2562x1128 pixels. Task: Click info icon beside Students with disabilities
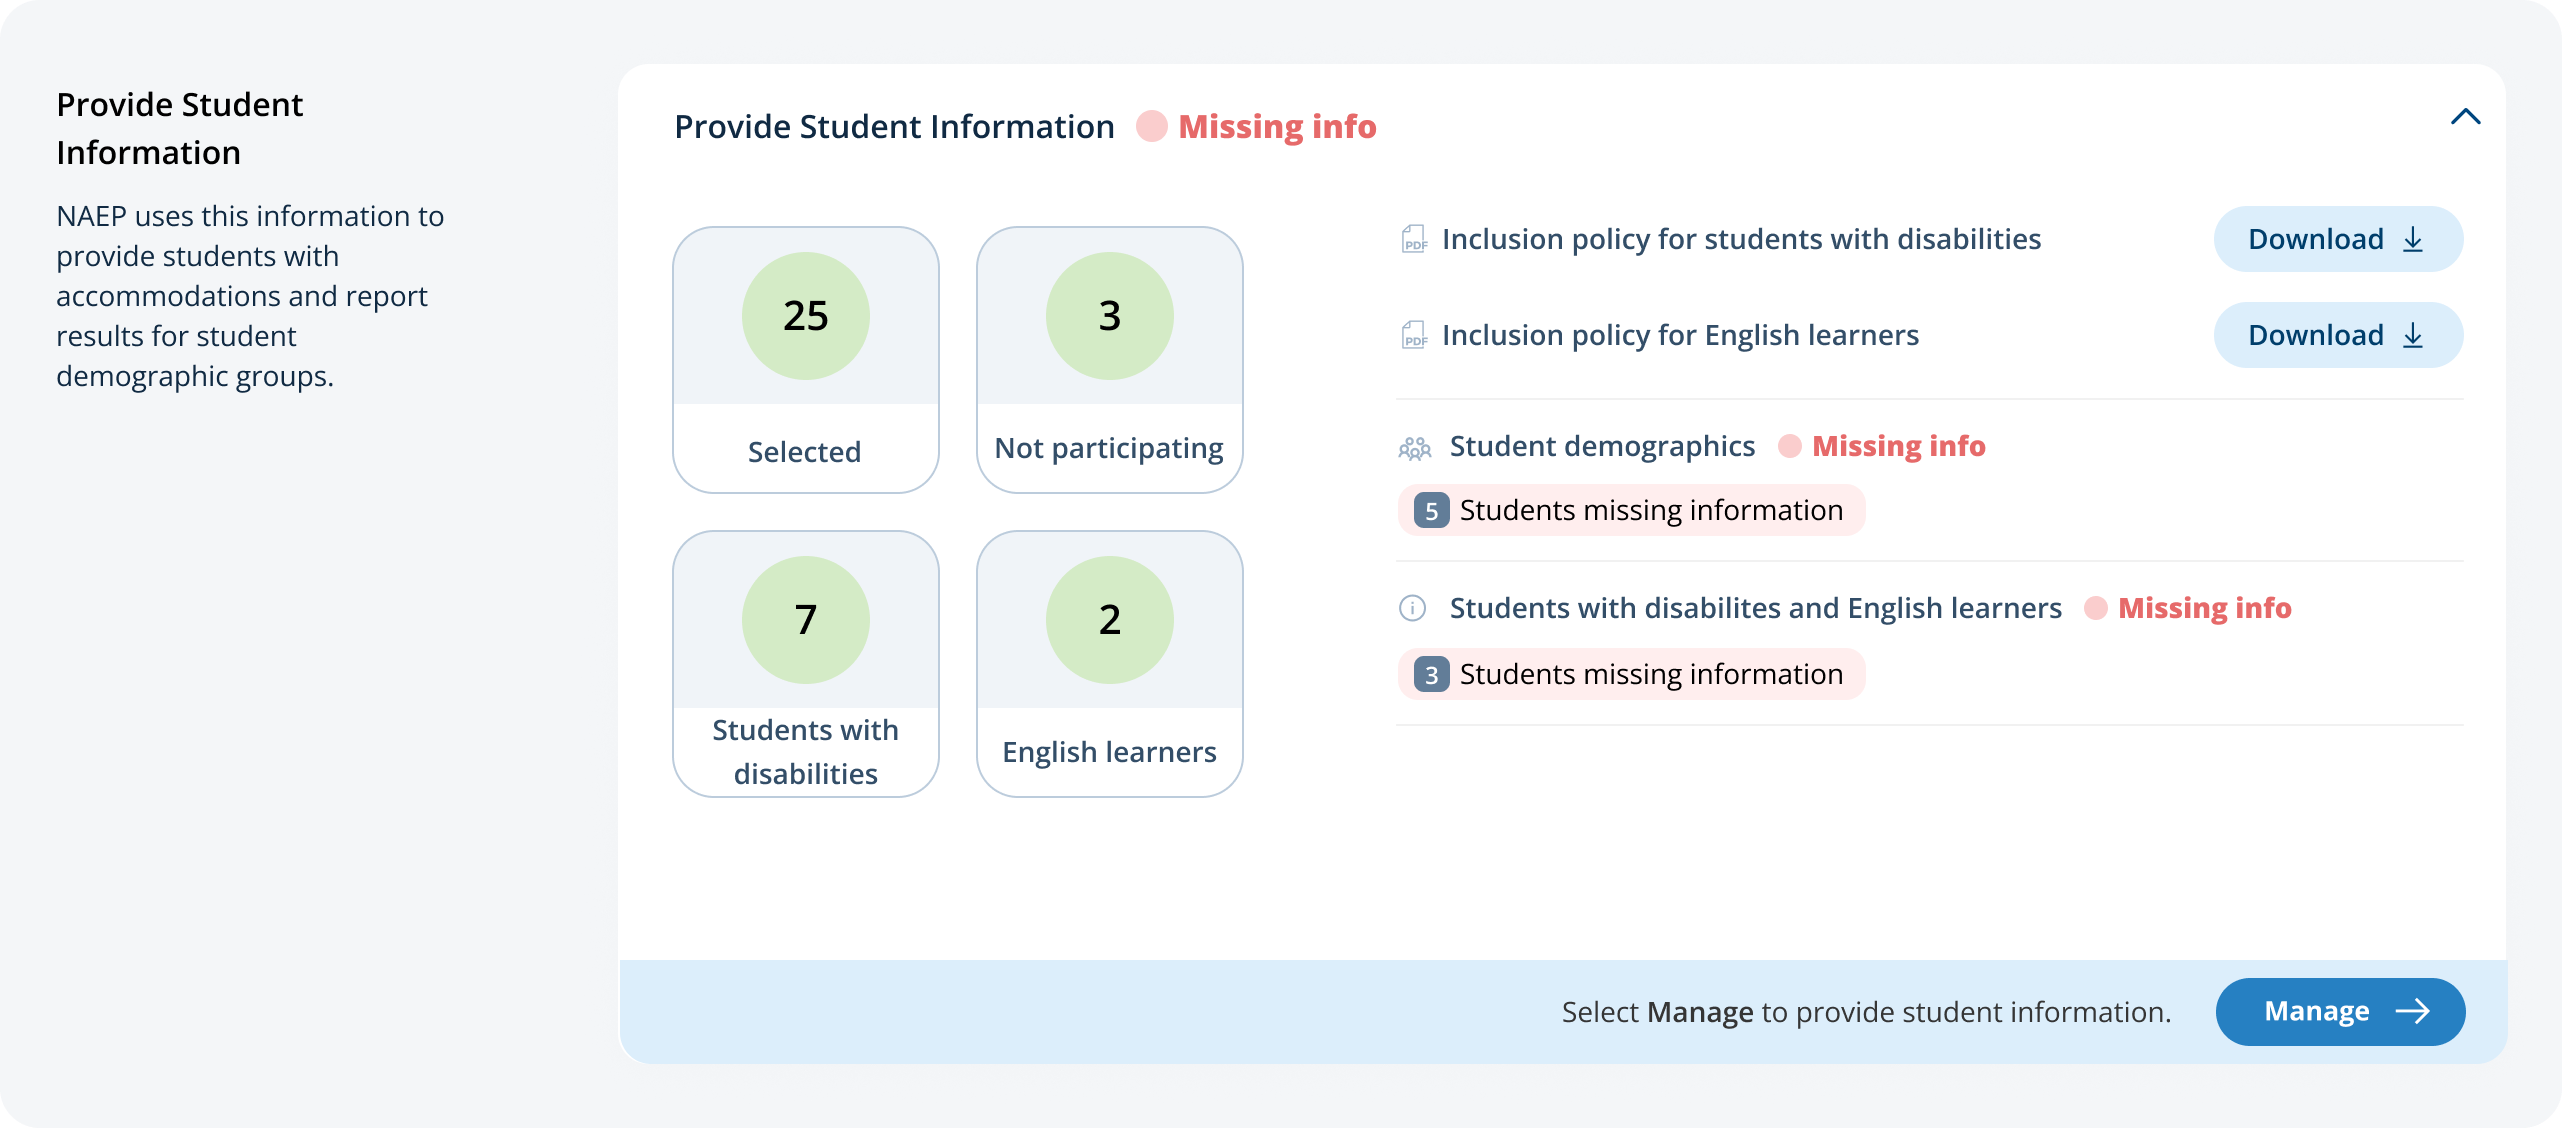(1412, 608)
